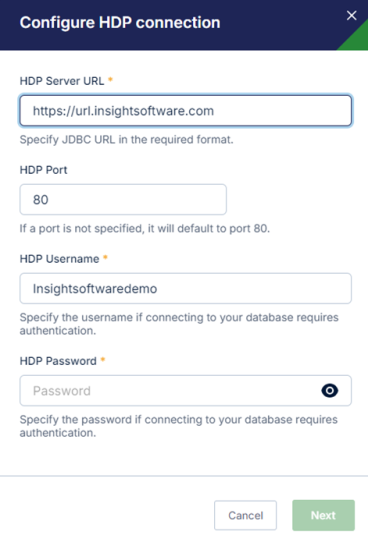The width and height of the screenshot is (368, 553).
Task: Focus the HDP Server URL field
Action: point(186,111)
